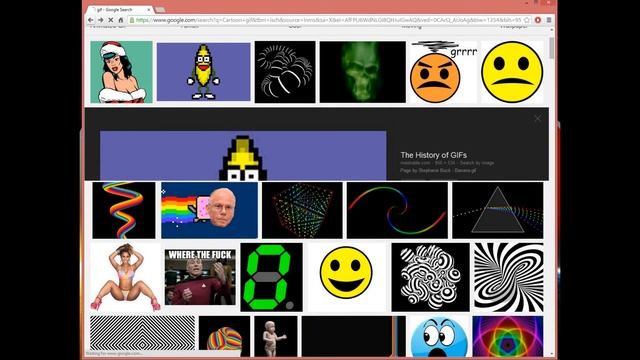
Task: Stop the page loading with the X button
Action: coord(111,20)
